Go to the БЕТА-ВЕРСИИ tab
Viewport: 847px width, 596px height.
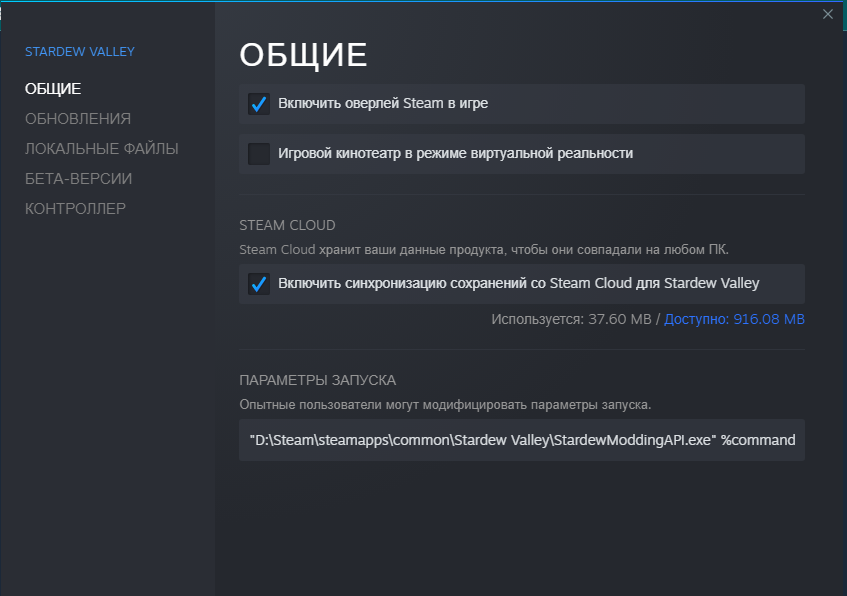pyautogui.click(x=79, y=179)
